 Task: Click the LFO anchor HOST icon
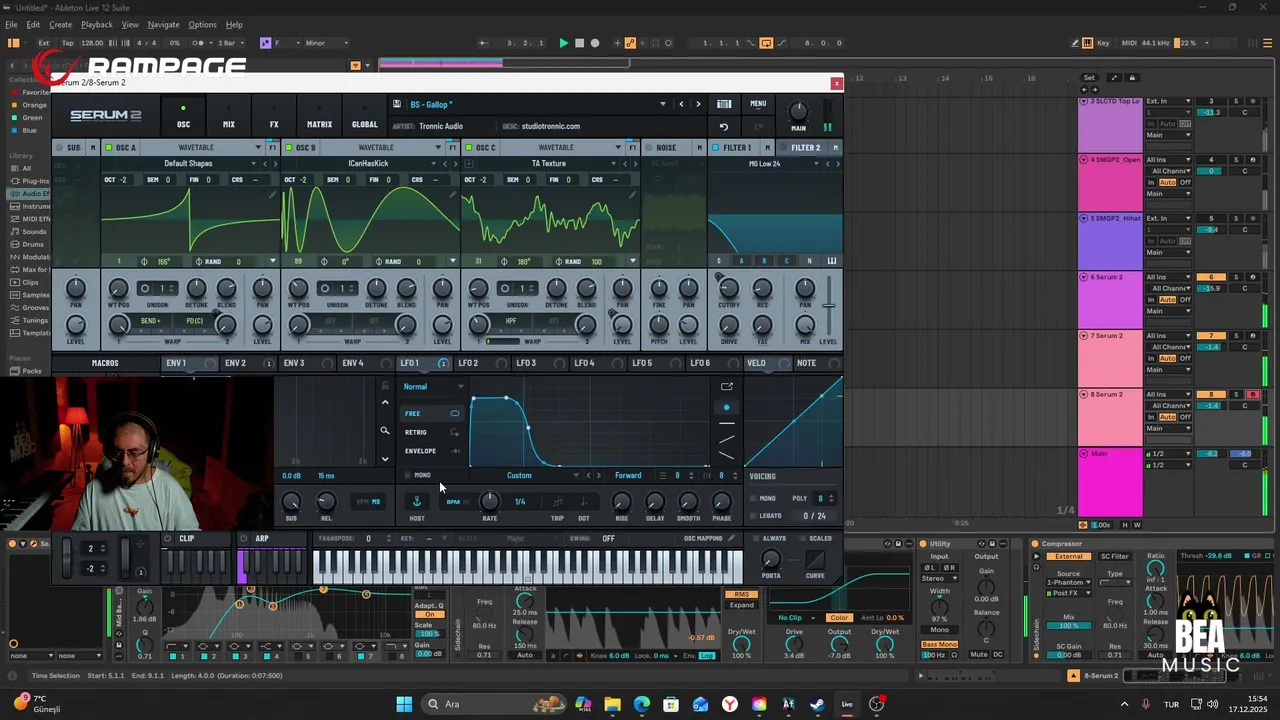coord(417,501)
